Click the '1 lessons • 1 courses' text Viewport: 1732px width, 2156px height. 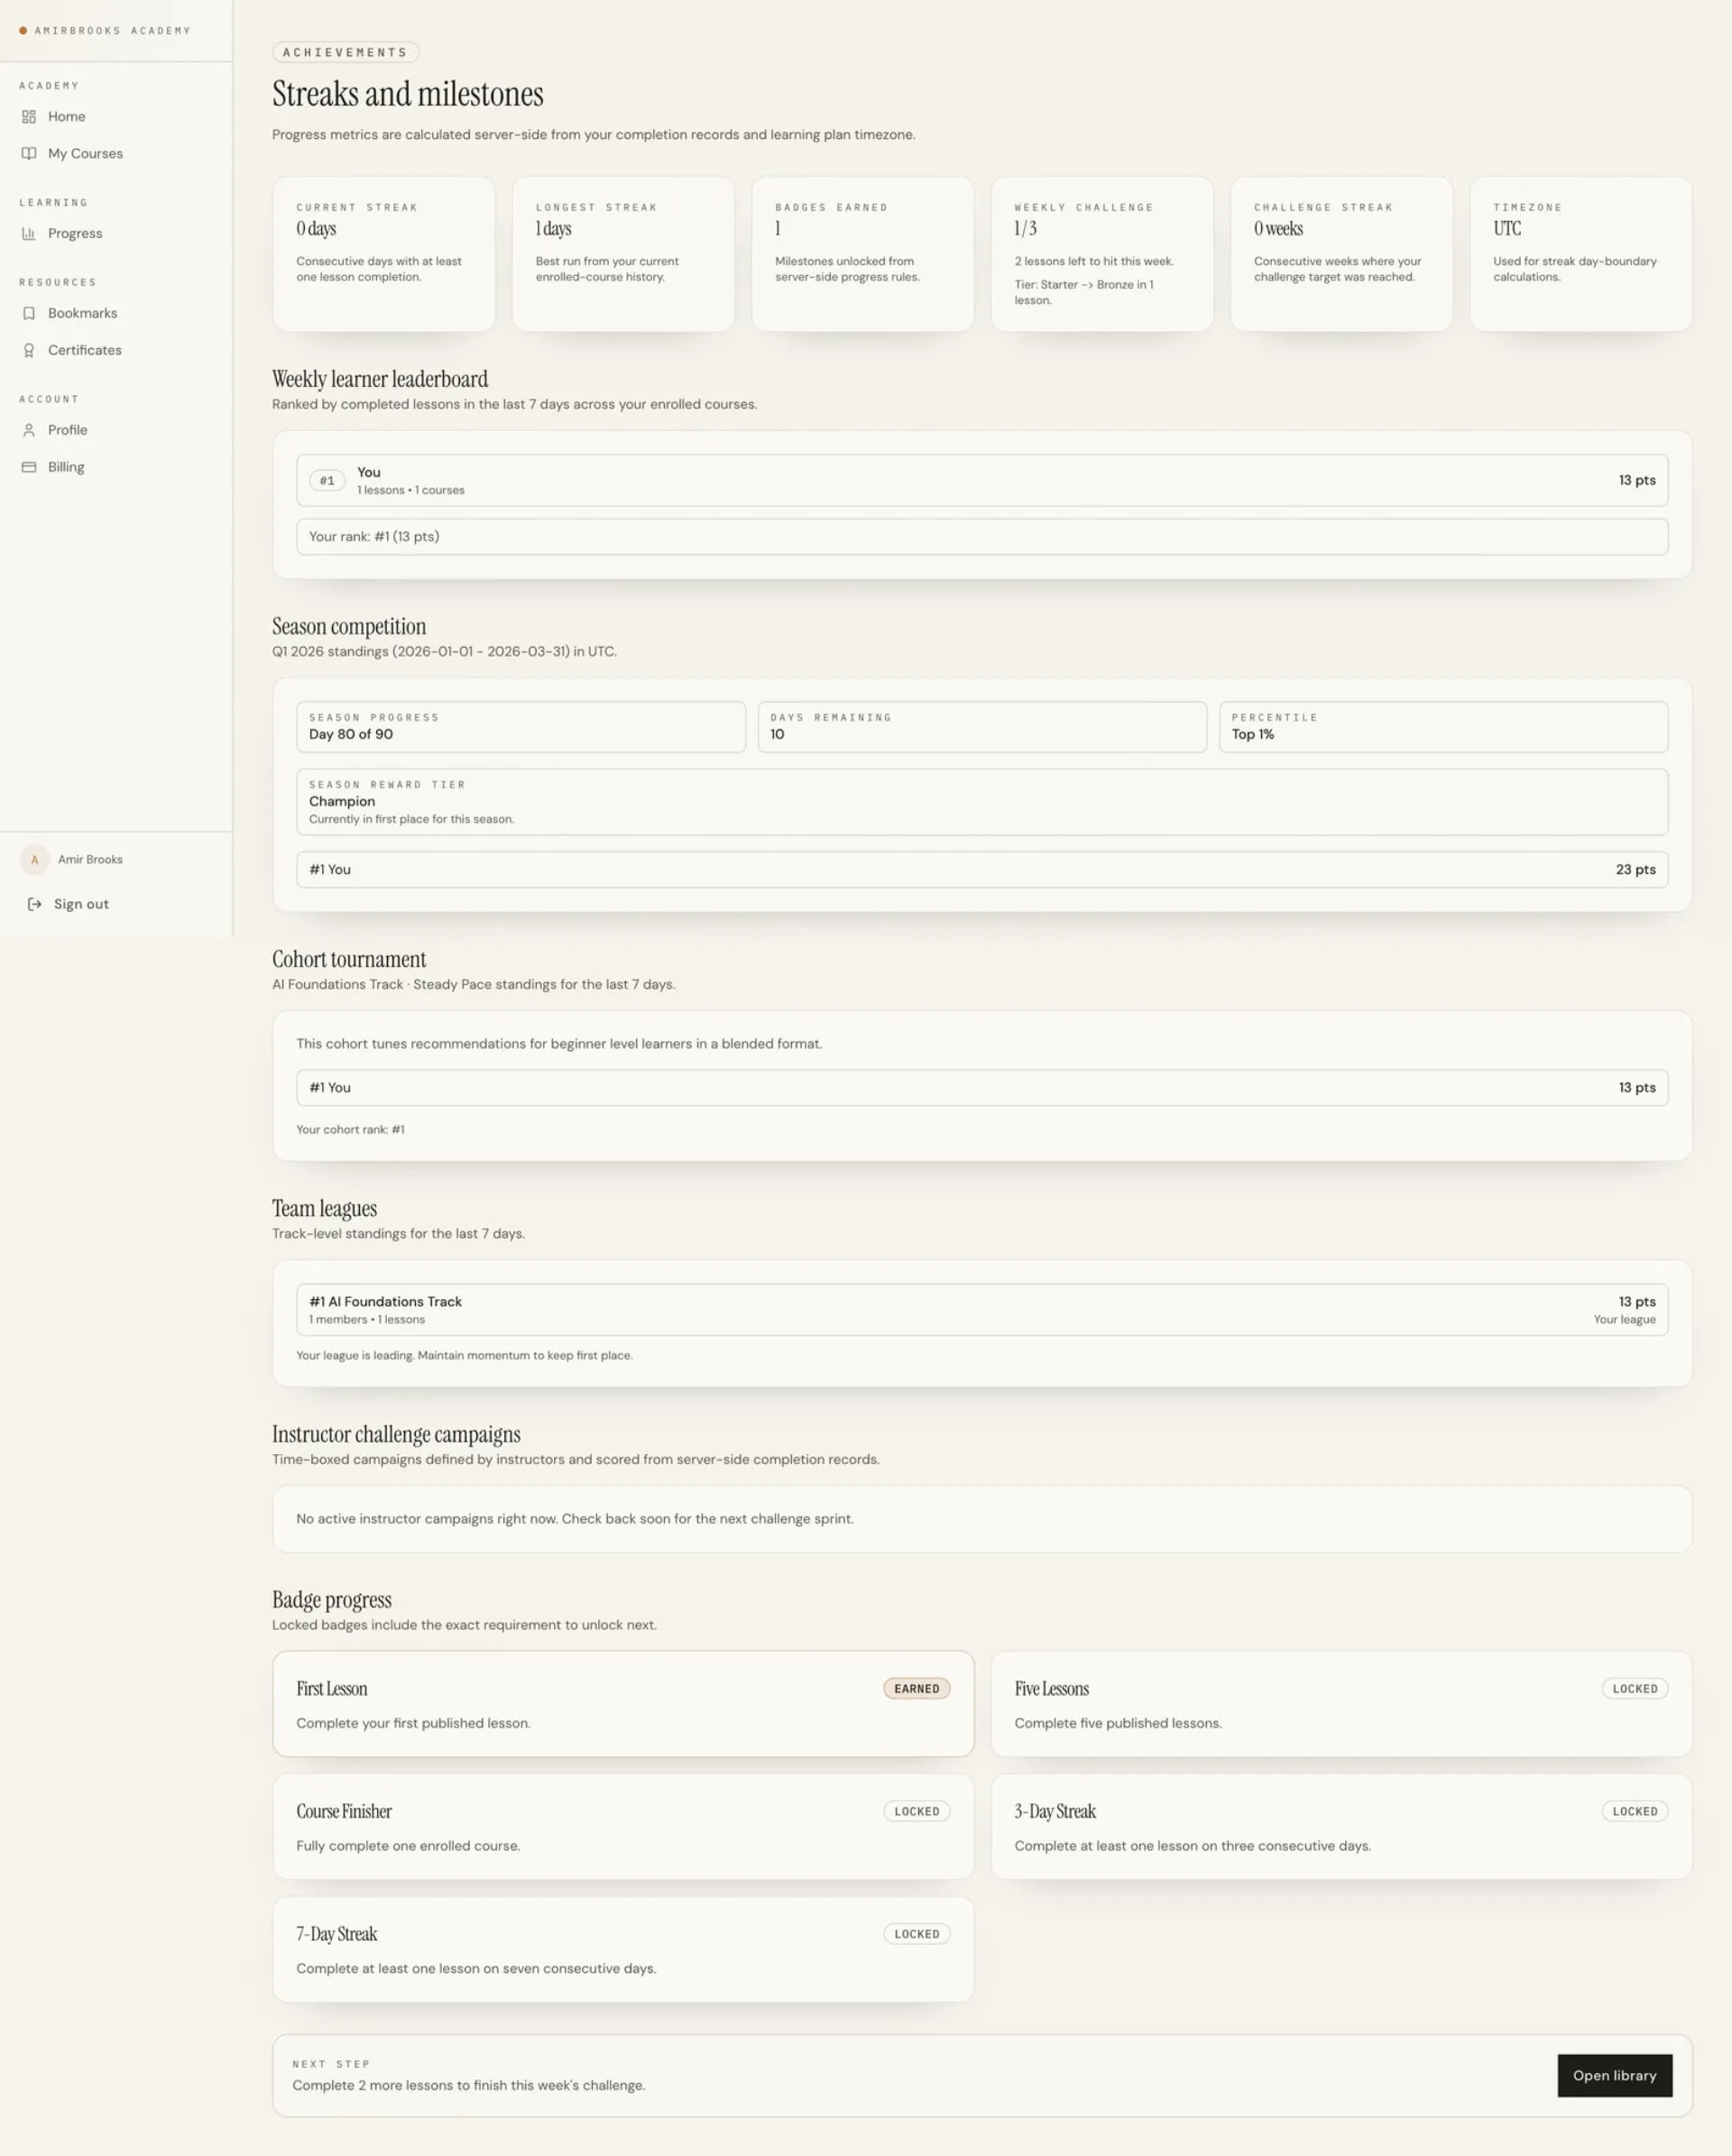click(411, 490)
